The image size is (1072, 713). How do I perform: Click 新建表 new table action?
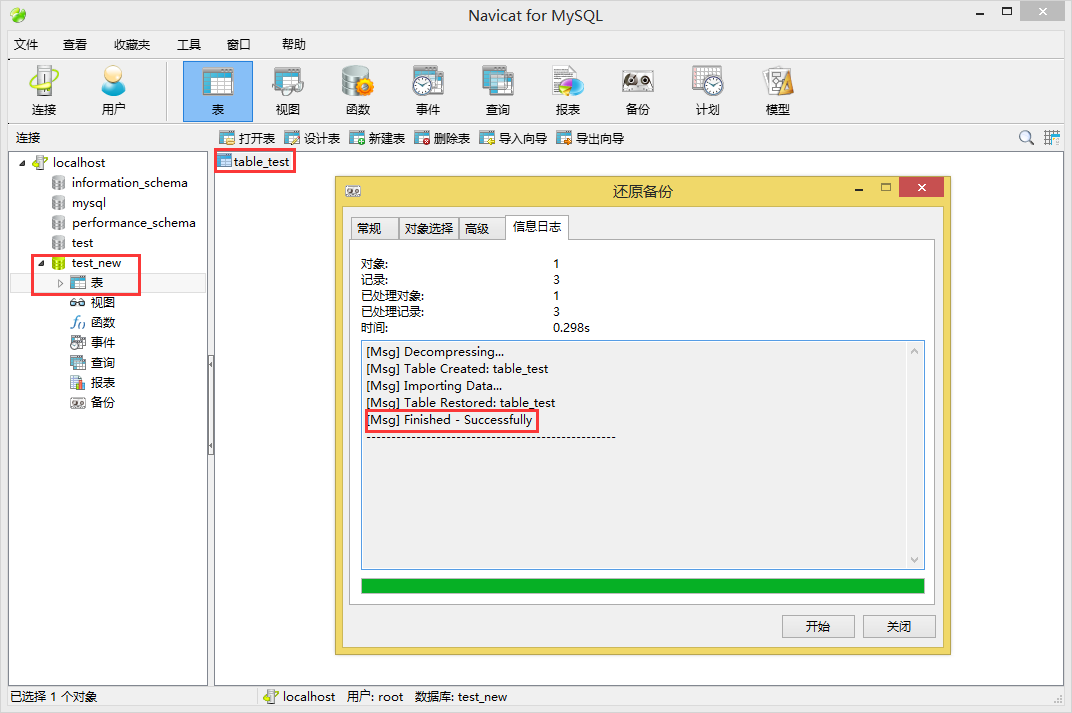[377, 138]
